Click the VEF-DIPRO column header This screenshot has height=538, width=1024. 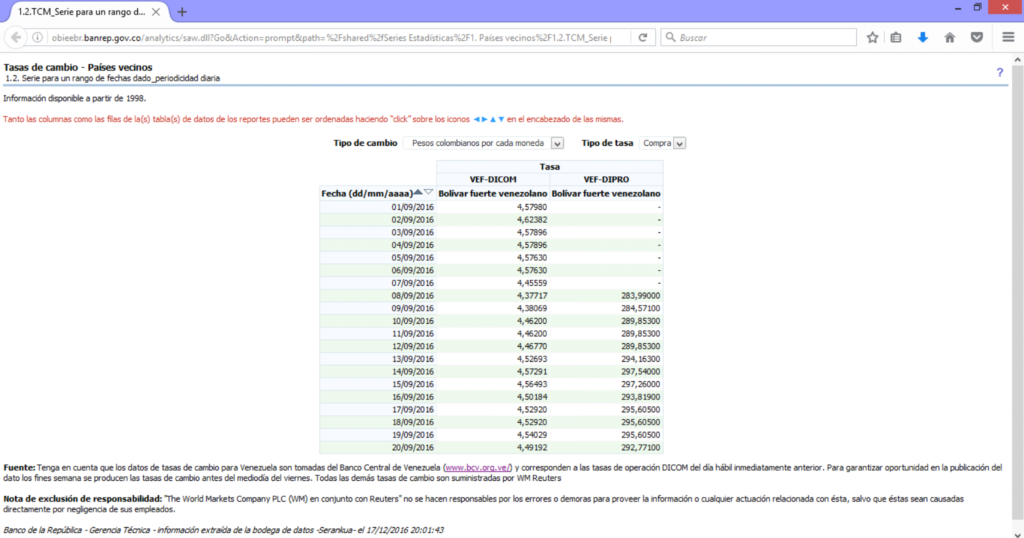click(606, 179)
